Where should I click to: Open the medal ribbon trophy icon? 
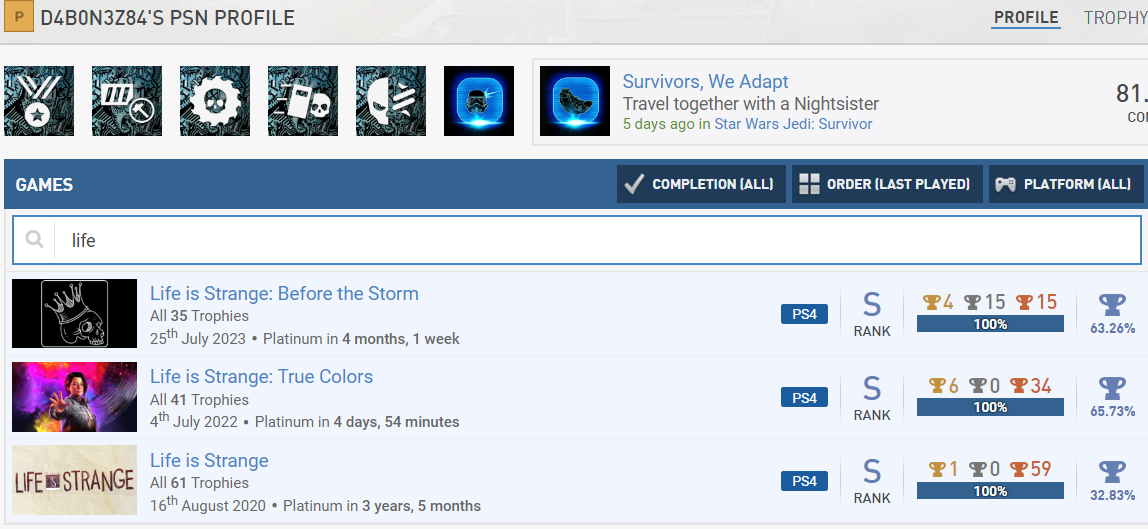coord(39,101)
